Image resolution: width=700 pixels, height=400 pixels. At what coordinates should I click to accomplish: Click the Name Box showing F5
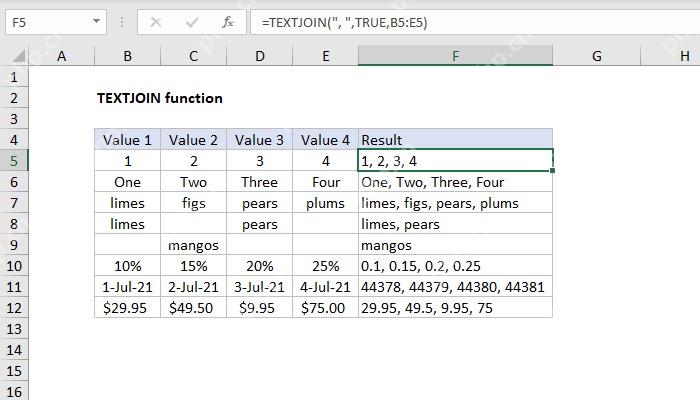click(x=56, y=22)
